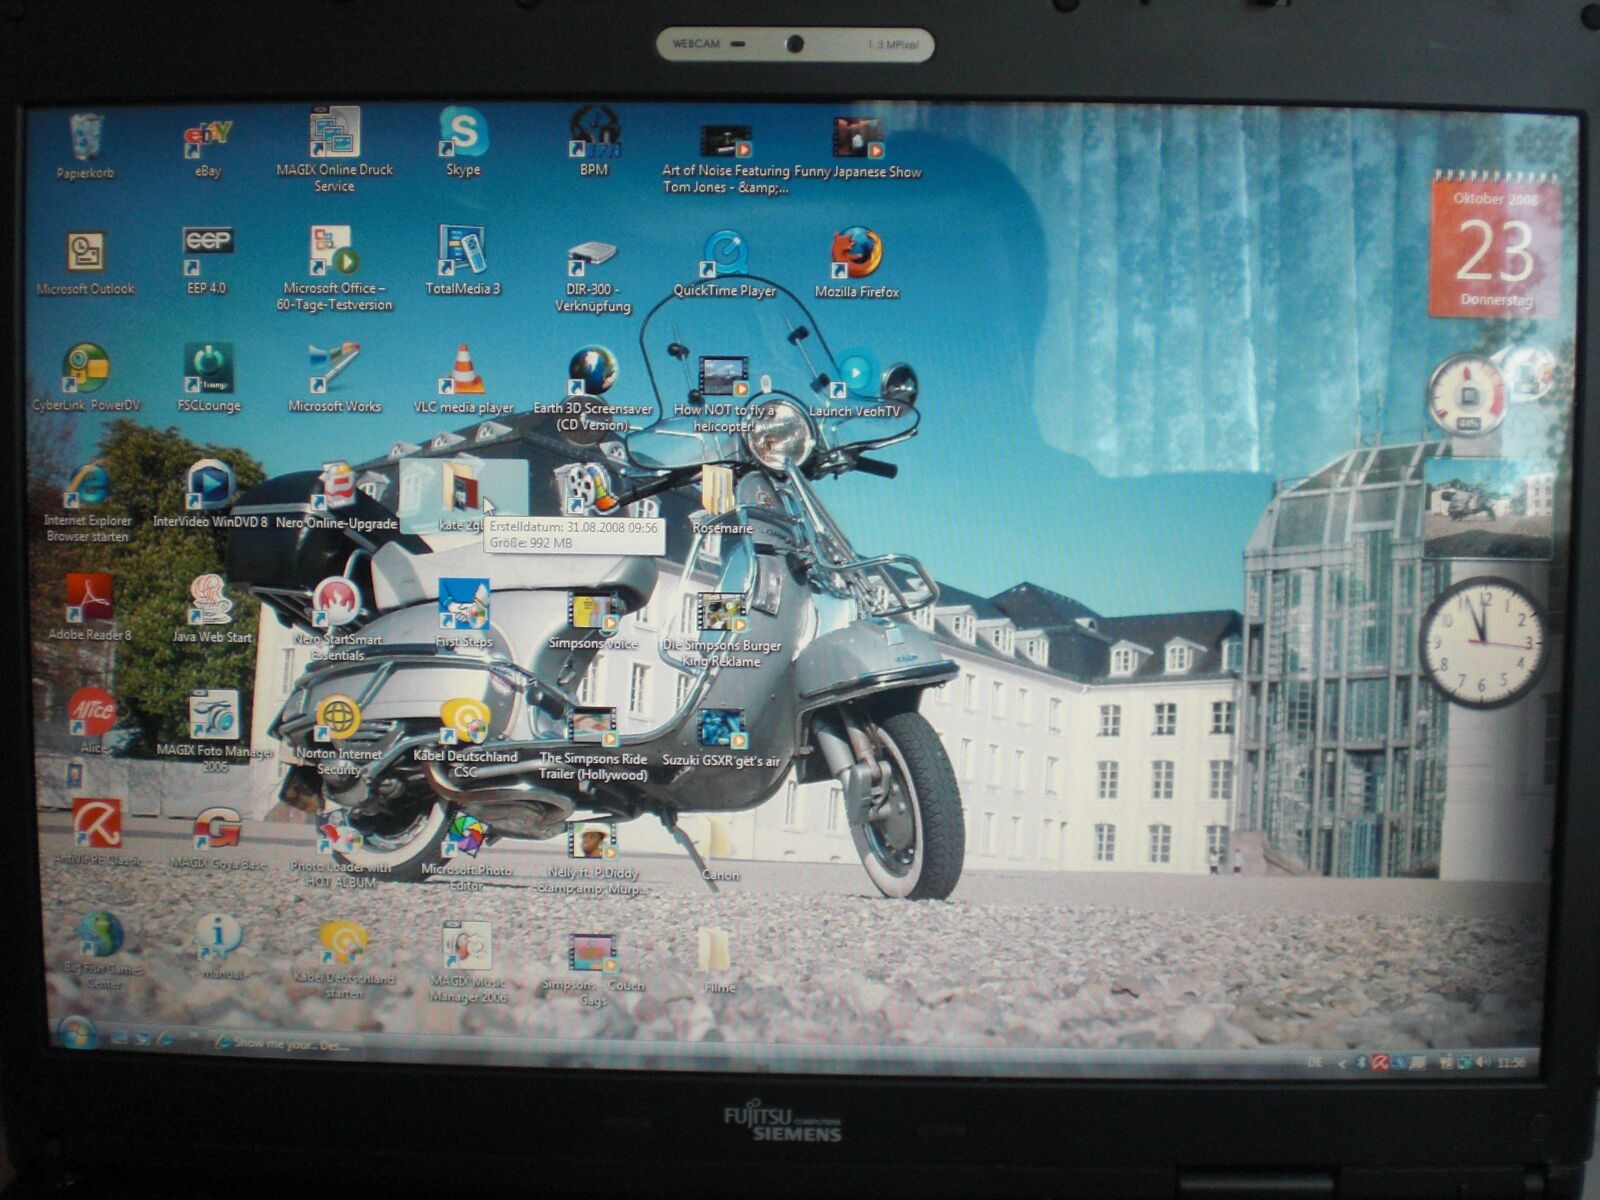Click the taskbar clock showing 11:56

(x=1511, y=1062)
